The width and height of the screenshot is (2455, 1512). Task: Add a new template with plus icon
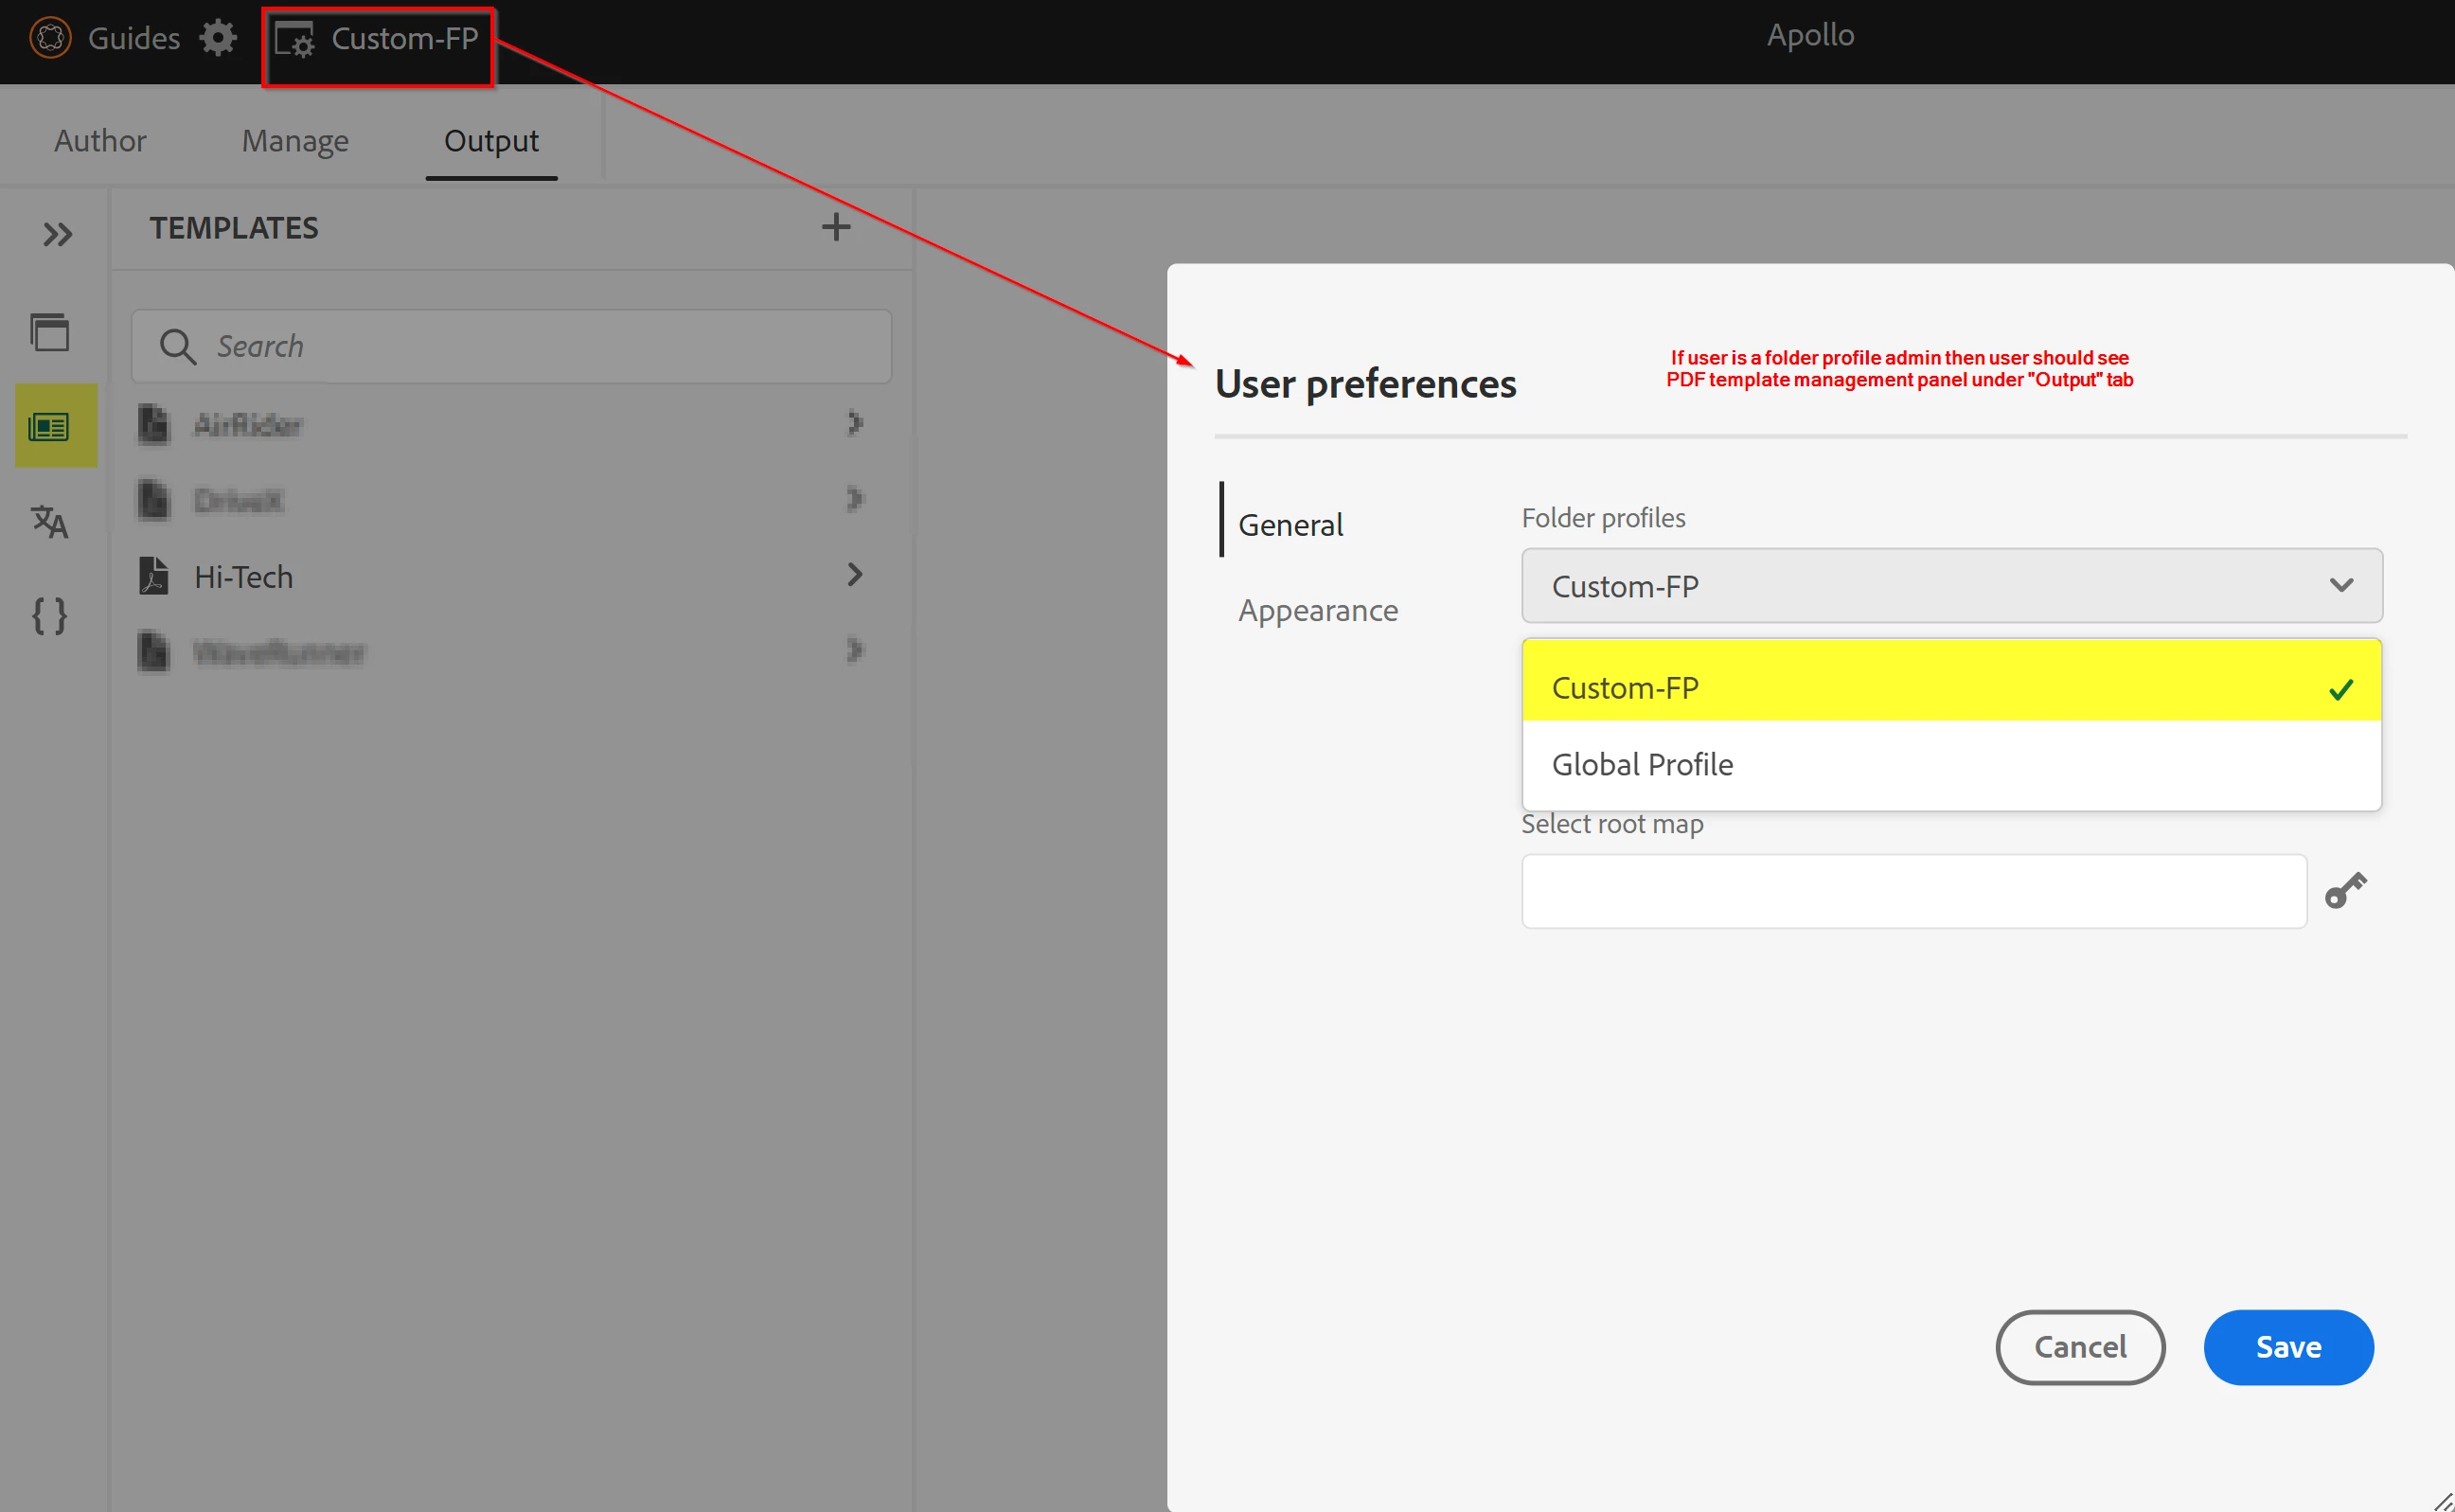pyautogui.click(x=836, y=227)
